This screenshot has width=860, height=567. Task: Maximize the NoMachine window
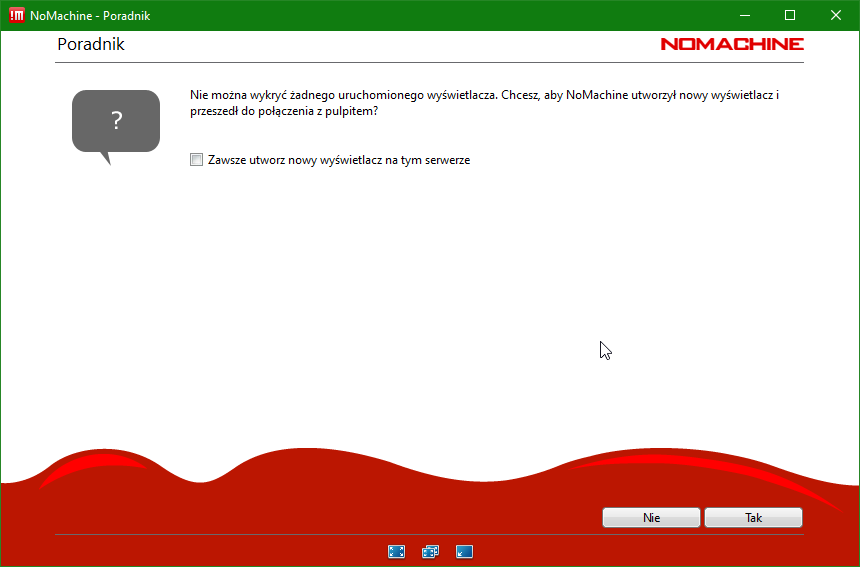coord(790,15)
